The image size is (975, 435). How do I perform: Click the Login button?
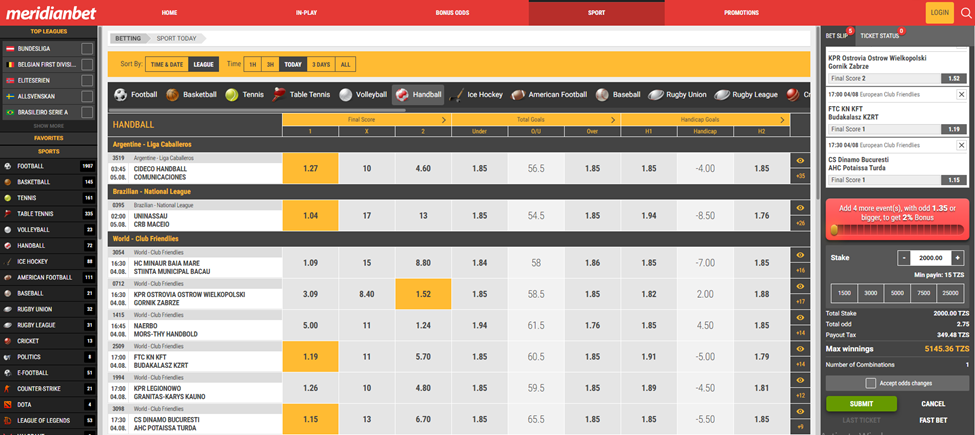(940, 12)
